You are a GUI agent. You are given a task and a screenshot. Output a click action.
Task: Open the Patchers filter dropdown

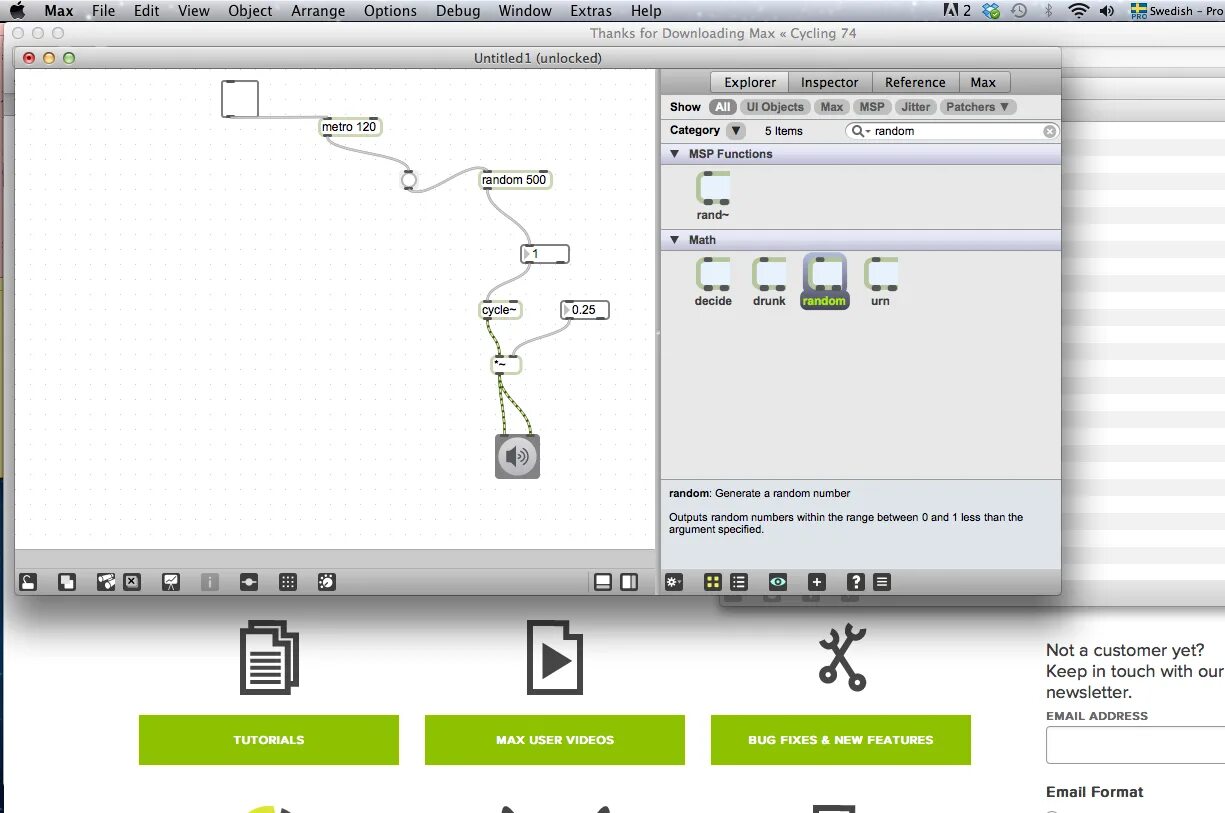(978, 107)
